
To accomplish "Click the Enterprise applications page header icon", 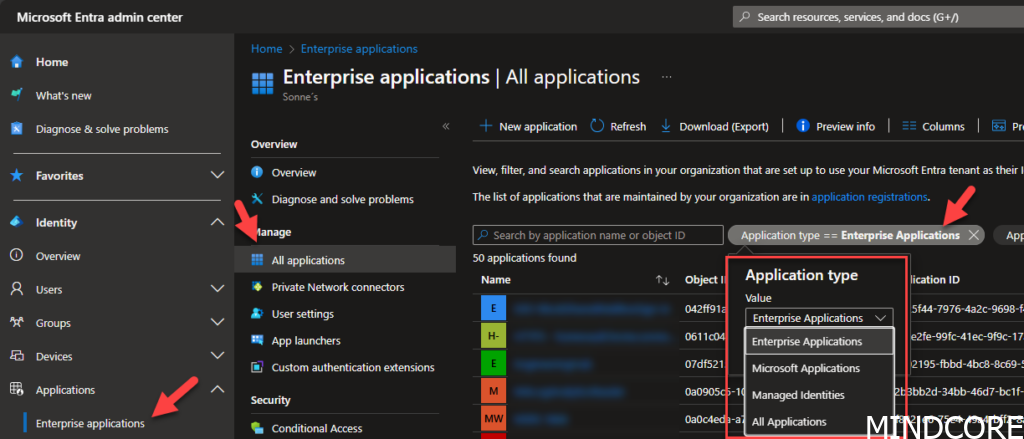I will coord(263,84).
